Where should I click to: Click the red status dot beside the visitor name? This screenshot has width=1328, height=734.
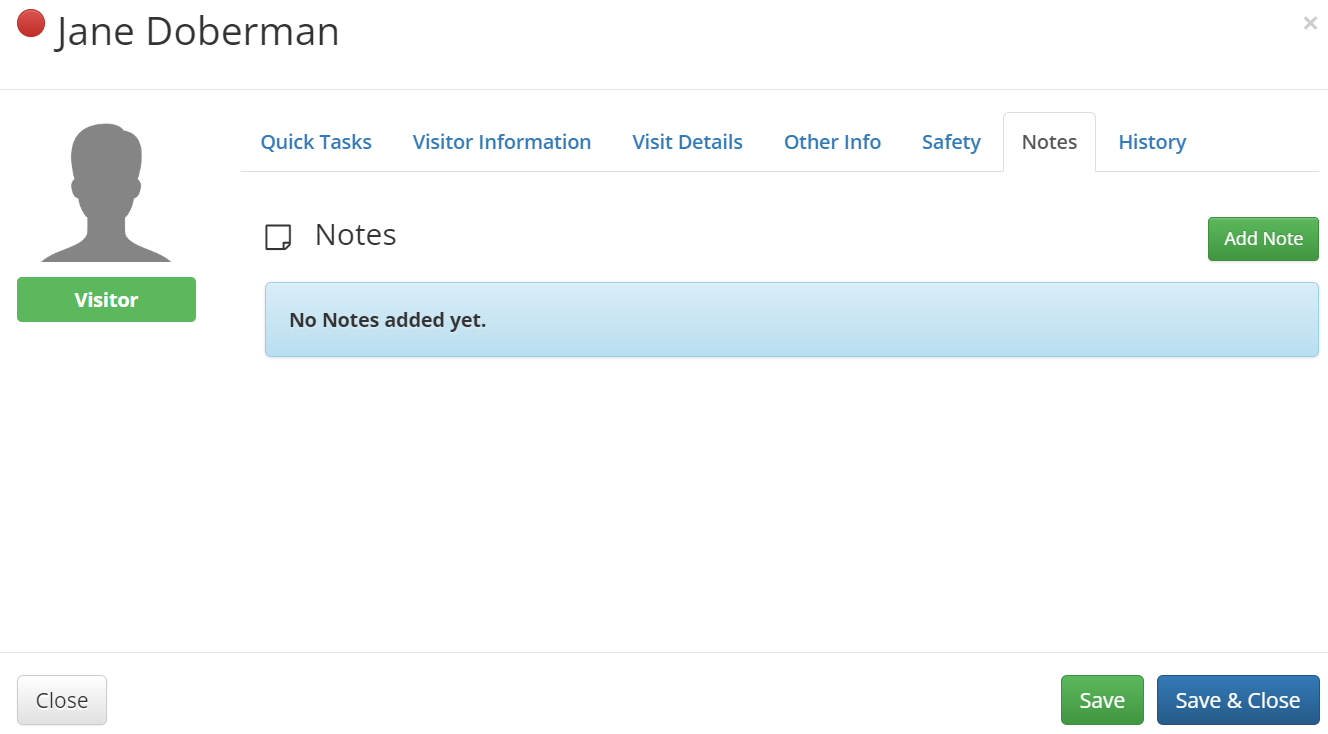[x=31, y=23]
